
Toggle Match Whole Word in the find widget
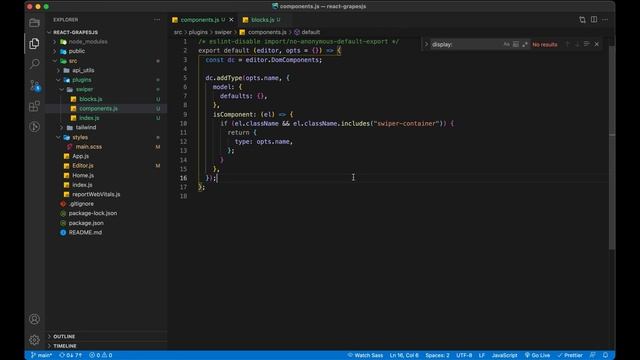516,44
